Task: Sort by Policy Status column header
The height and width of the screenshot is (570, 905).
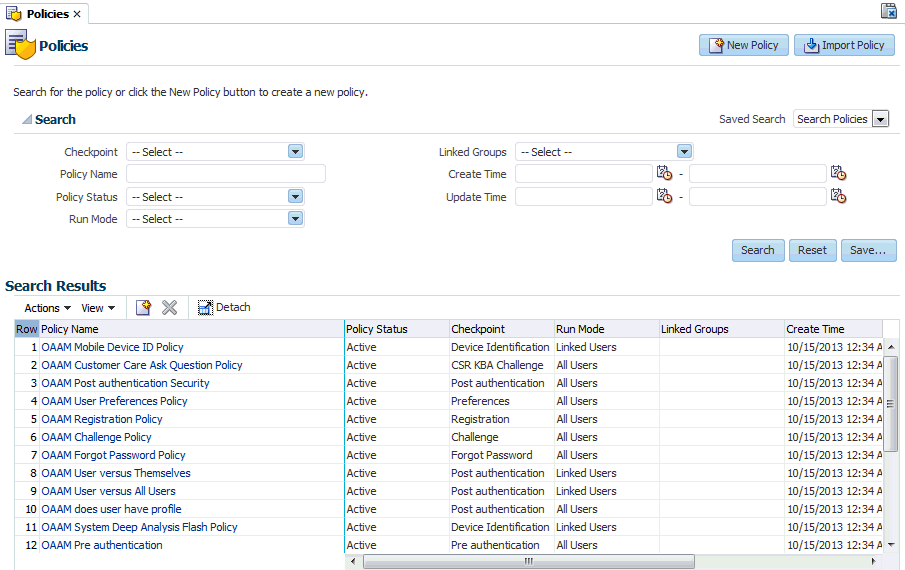Action: coord(397,329)
